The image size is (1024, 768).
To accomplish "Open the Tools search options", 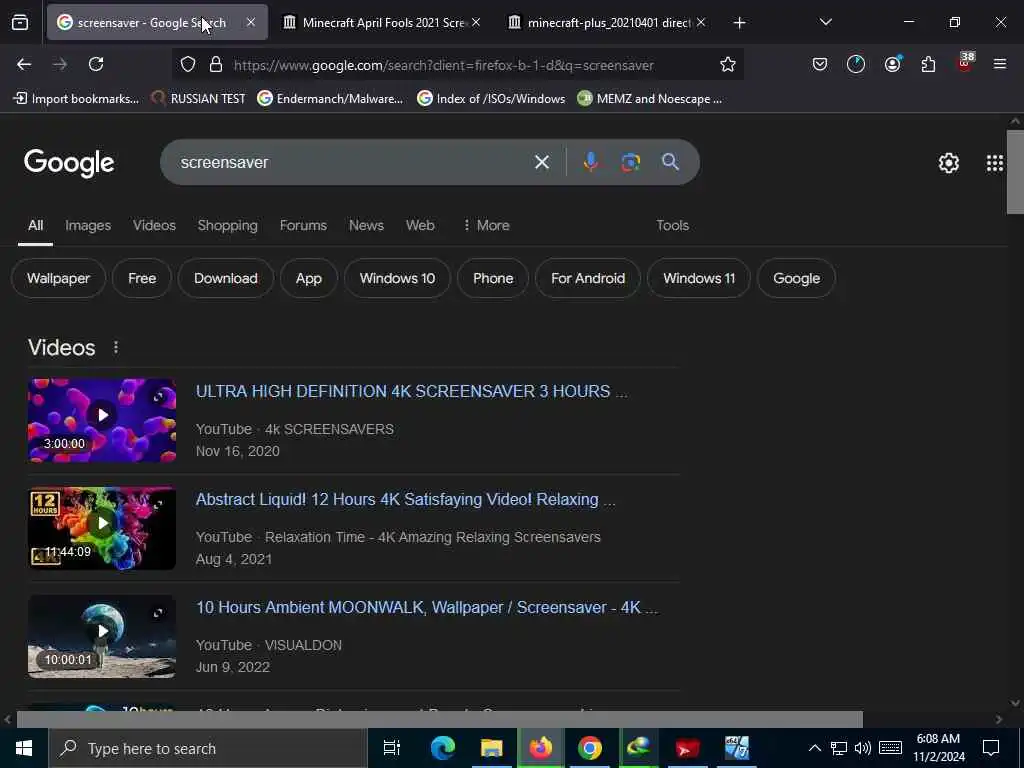I will coord(672,225).
